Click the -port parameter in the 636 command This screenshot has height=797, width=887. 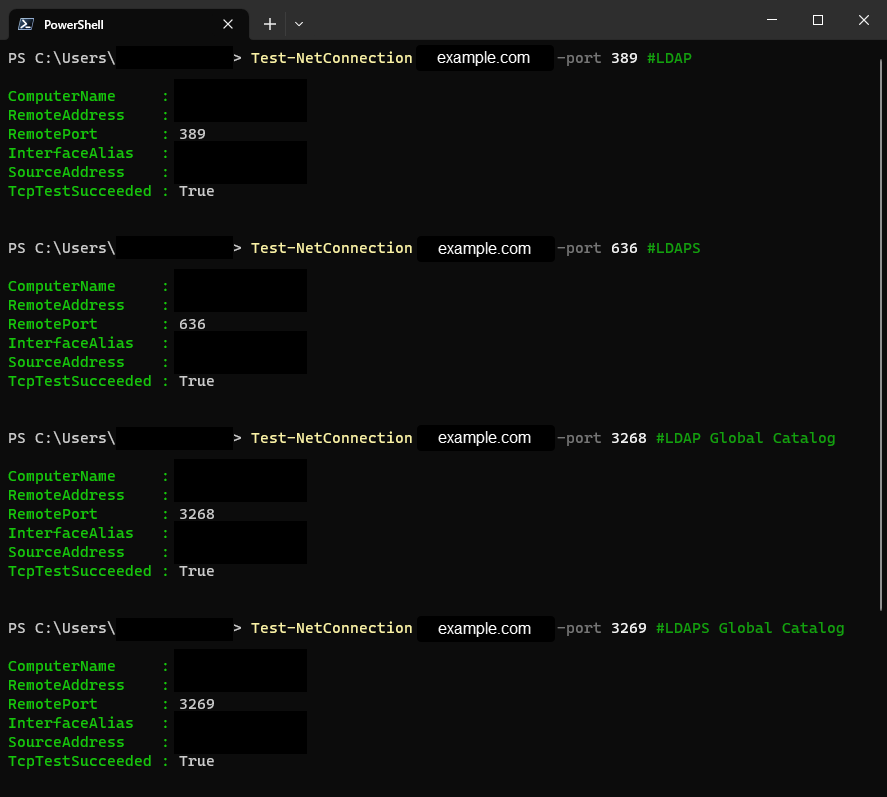pyautogui.click(x=579, y=248)
